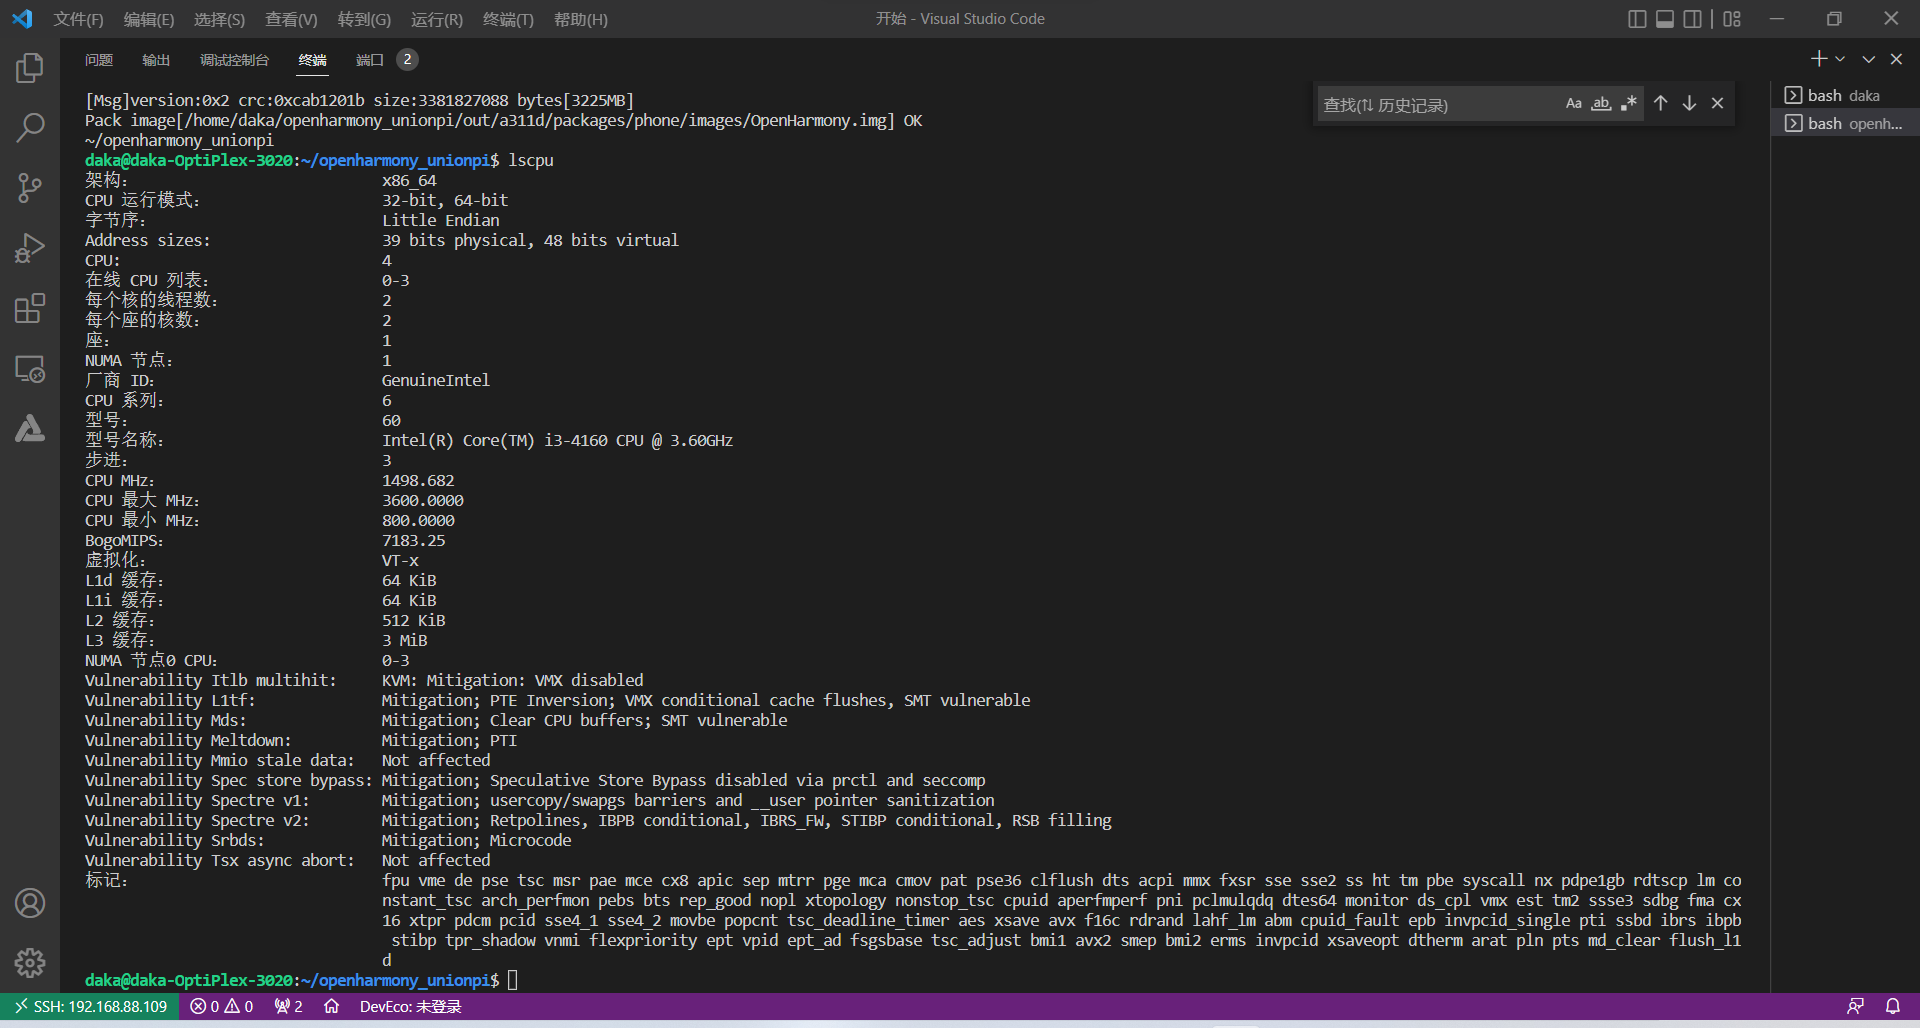1920x1028 pixels.
Task: Open the 终端(T) menu in menu bar
Action: click(x=508, y=19)
